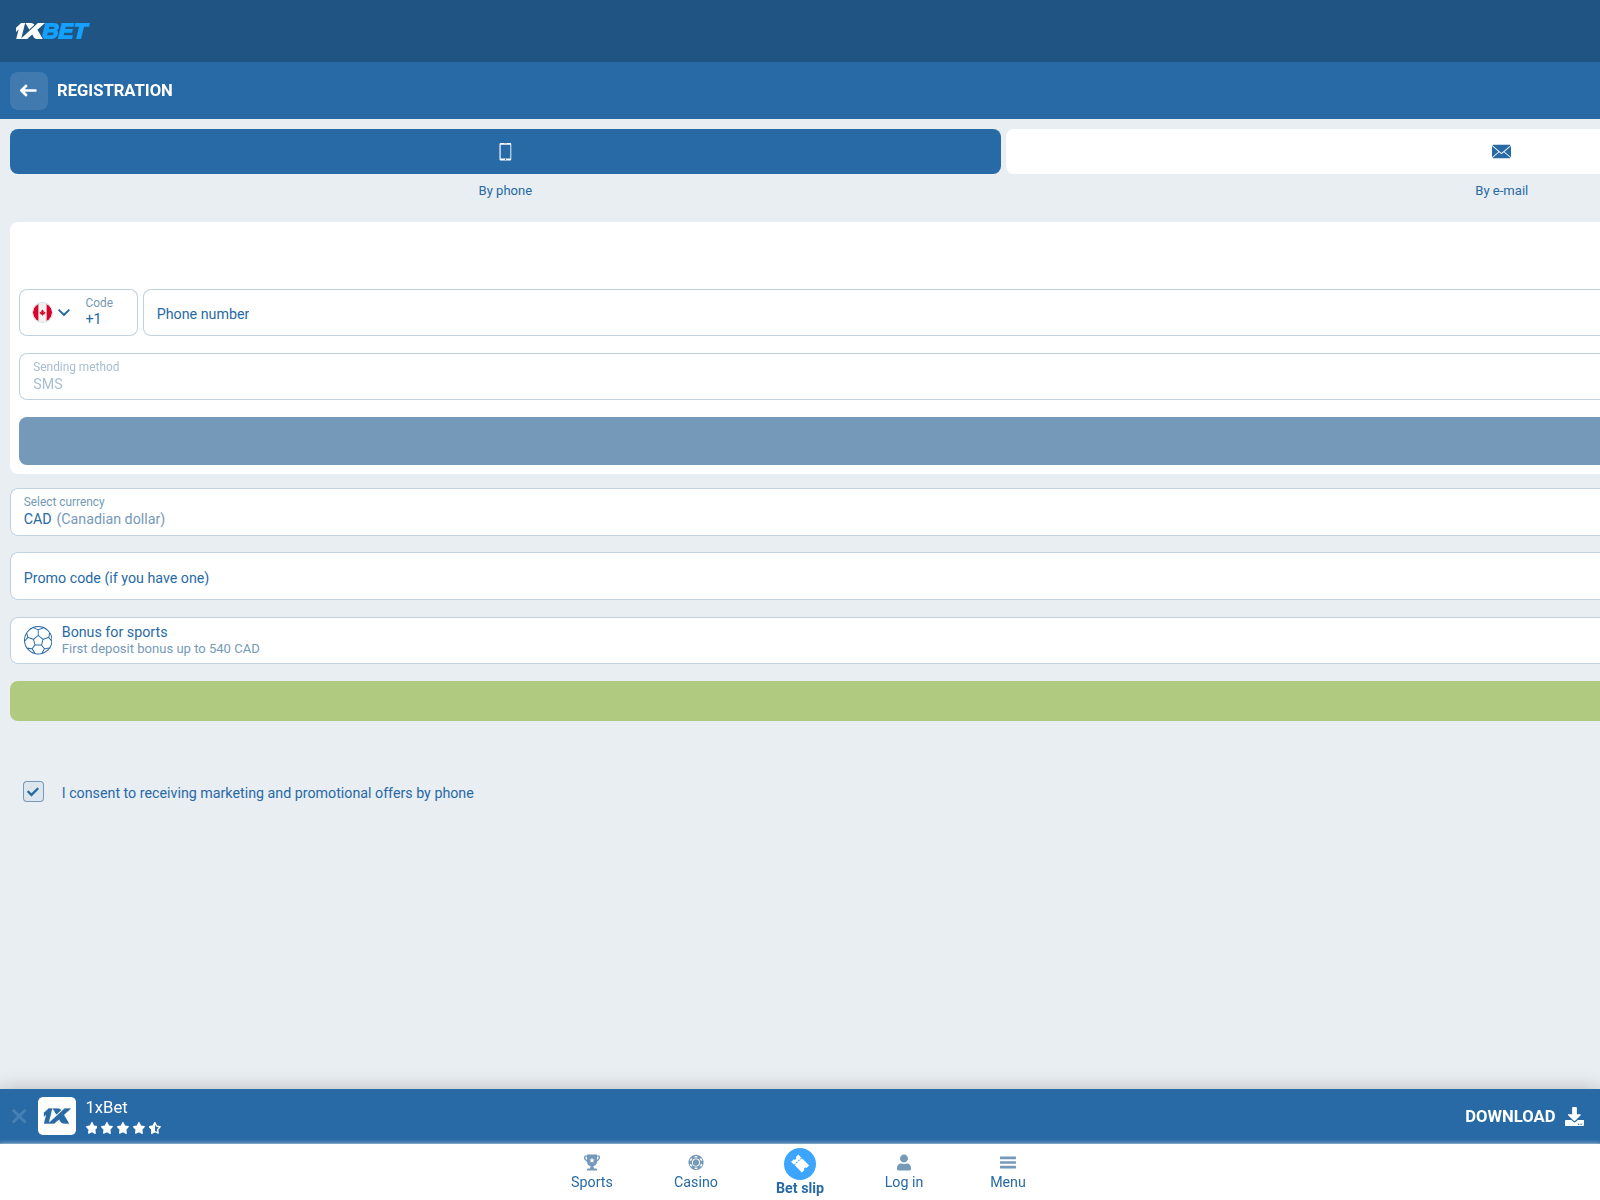Click the Phone number input field
This screenshot has height=1200, width=1600.
coord(870,314)
